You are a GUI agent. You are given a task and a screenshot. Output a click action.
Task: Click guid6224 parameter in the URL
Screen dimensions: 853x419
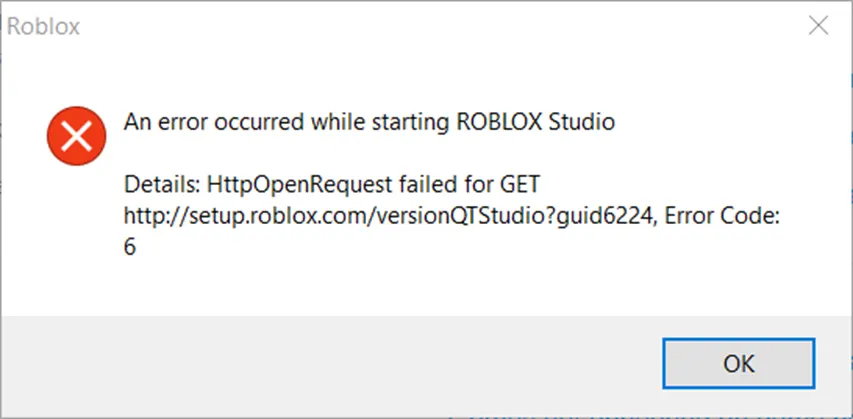click(x=602, y=218)
